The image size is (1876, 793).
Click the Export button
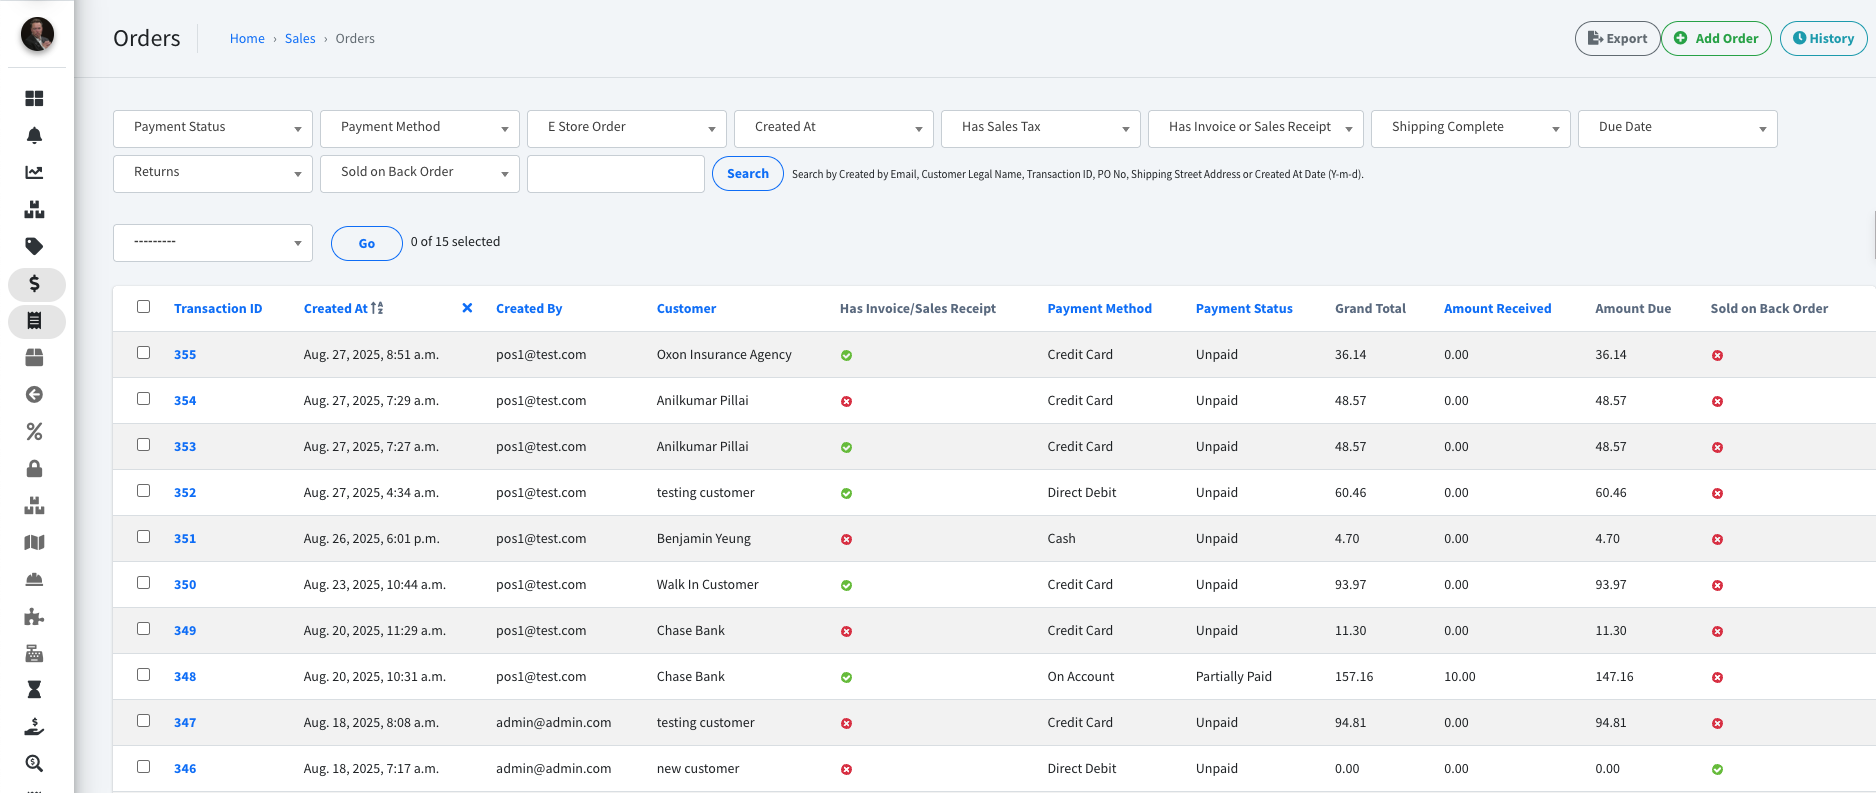(1617, 38)
